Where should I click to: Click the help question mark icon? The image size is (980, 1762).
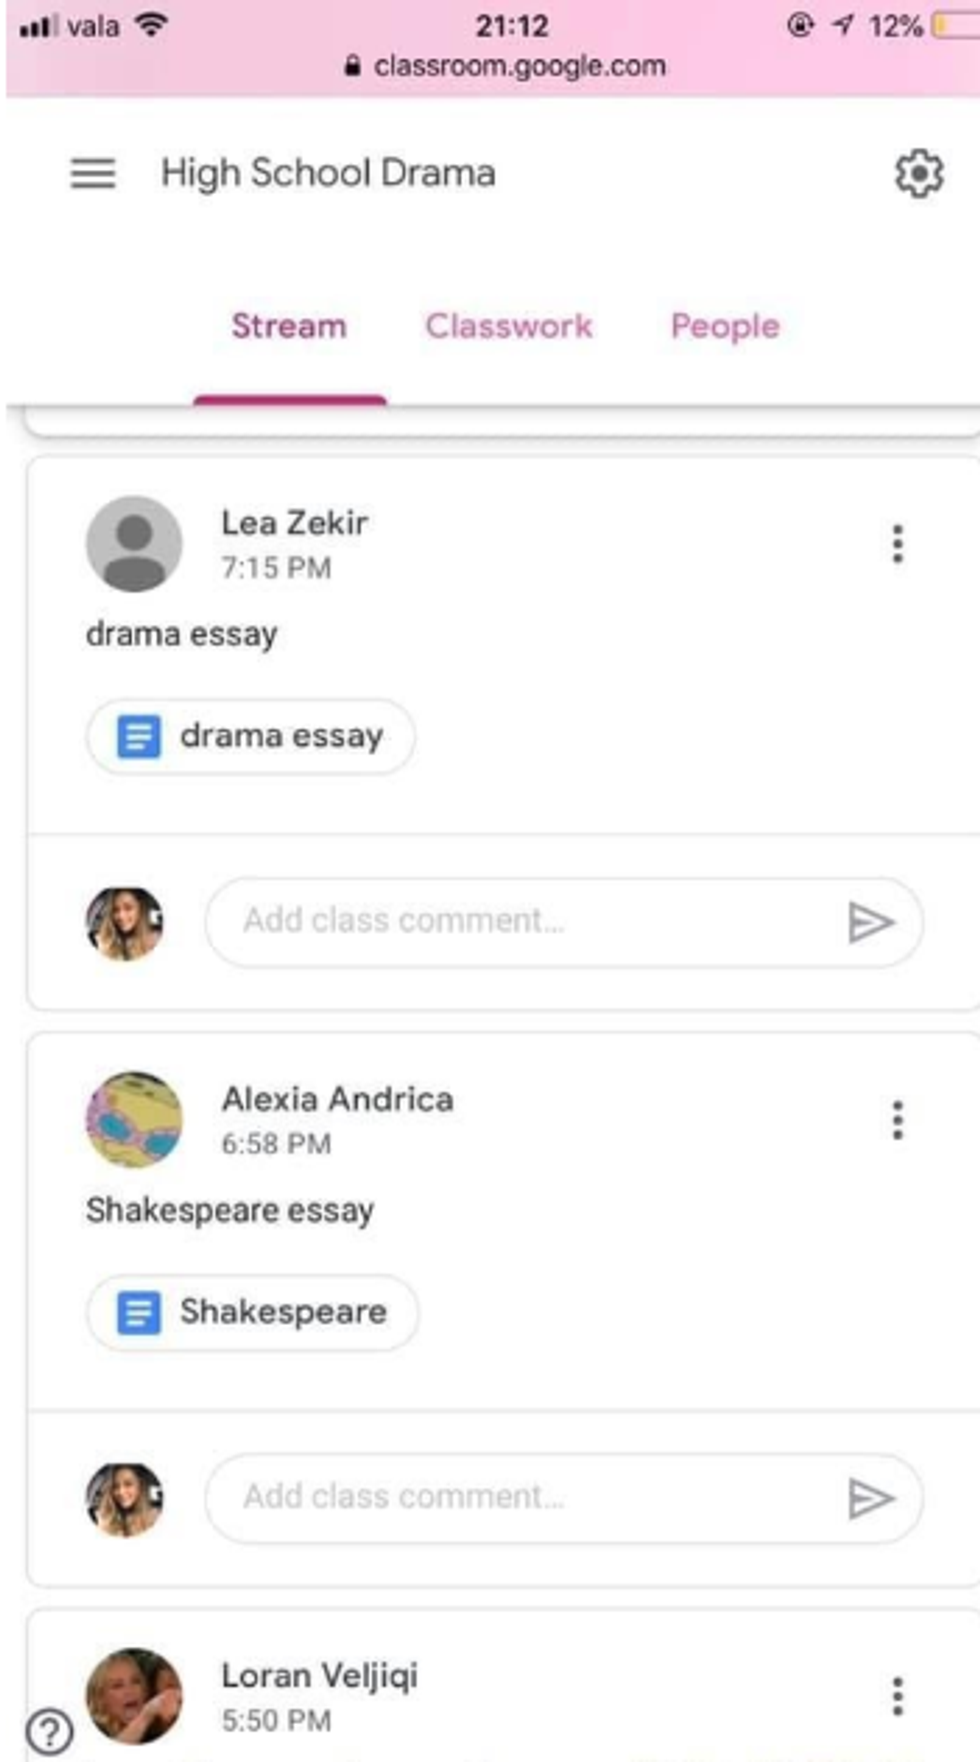[50, 1730]
